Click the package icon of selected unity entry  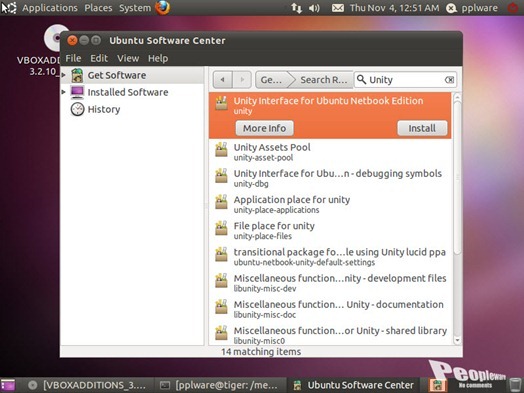[x=221, y=103]
